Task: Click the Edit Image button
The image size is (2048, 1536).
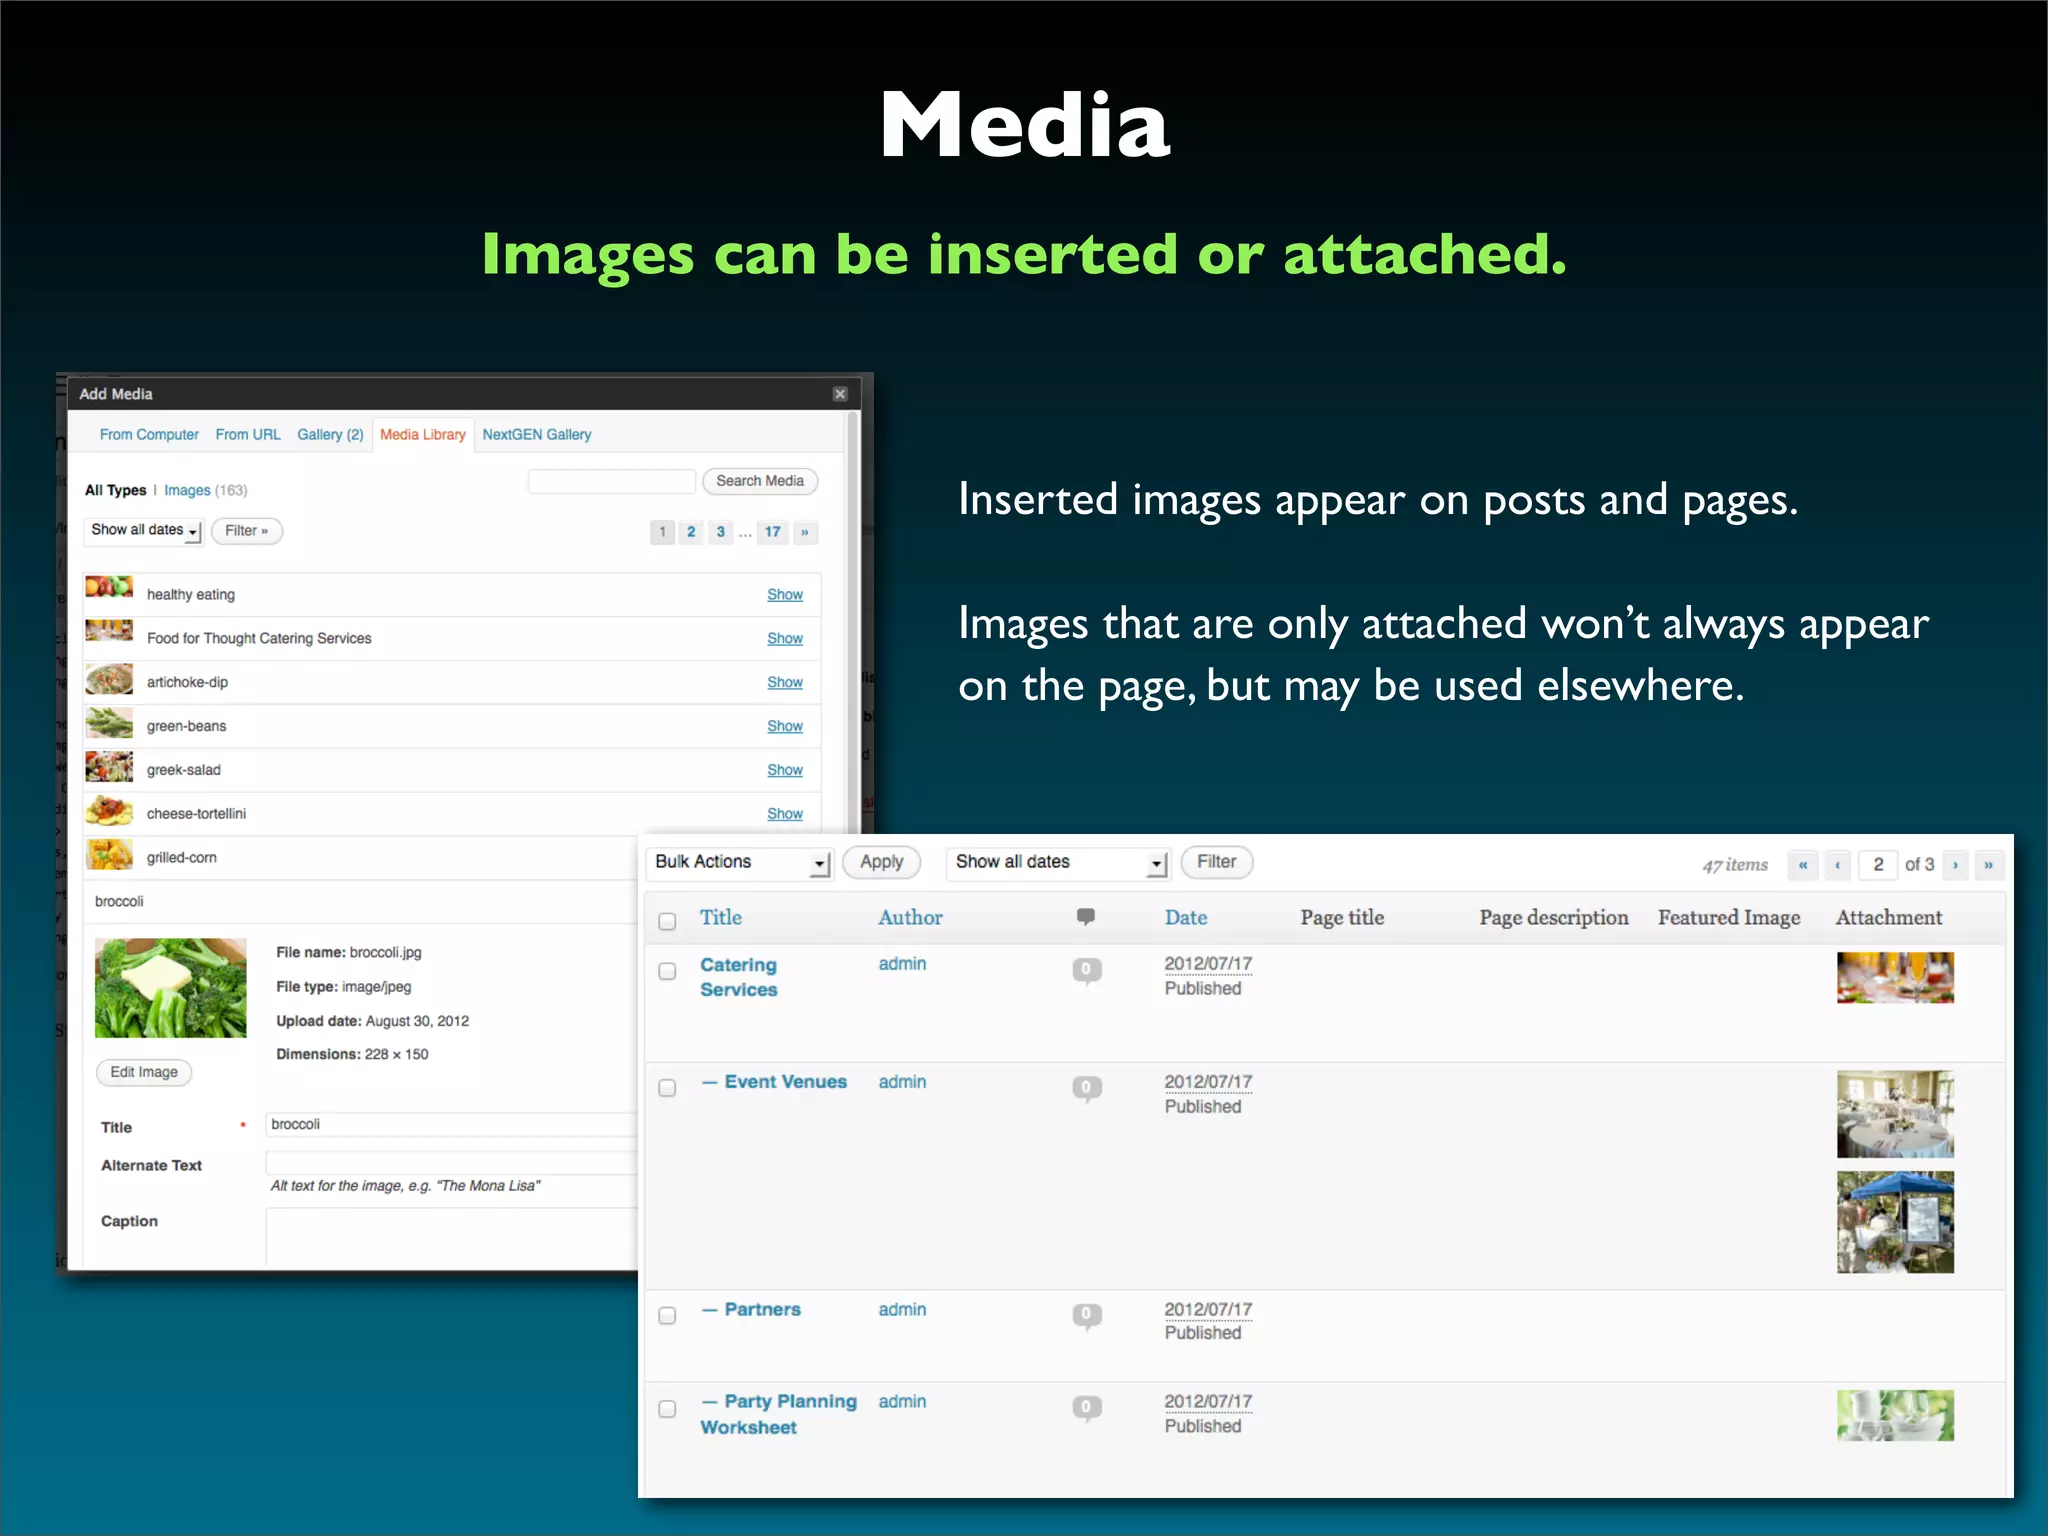Action: [144, 1072]
